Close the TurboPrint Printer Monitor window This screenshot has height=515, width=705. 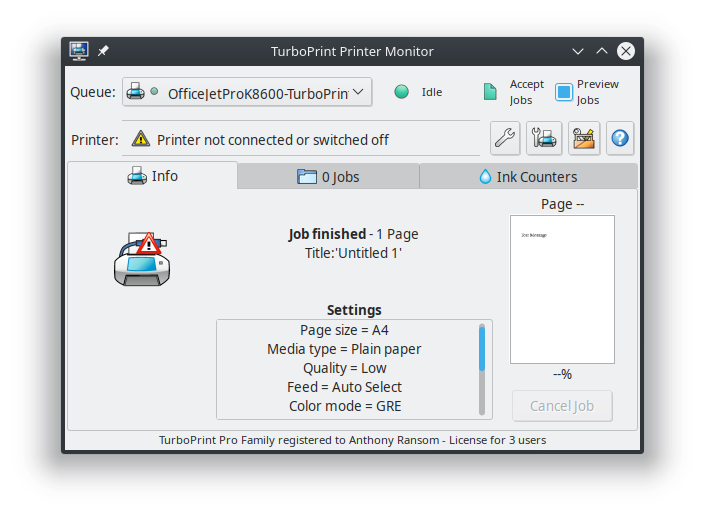pyautogui.click(x=625, y=51)
